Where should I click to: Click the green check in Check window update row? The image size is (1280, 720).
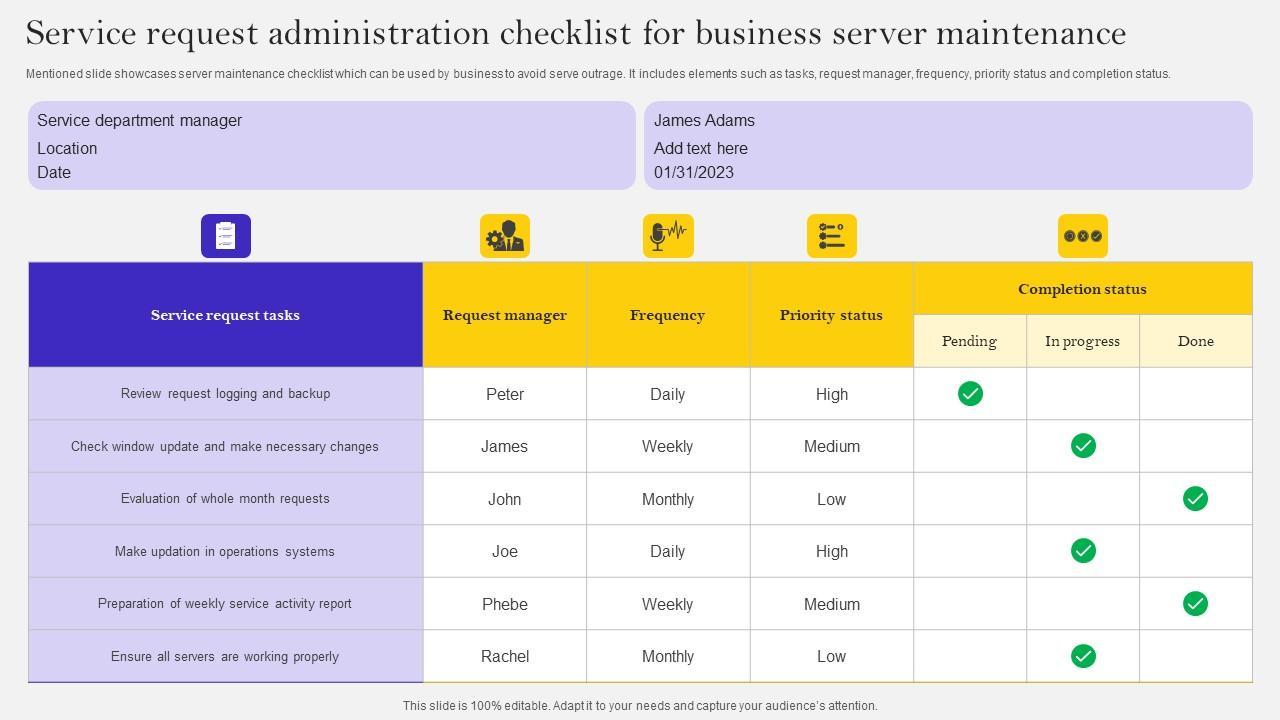click(x=1083, y=446)
